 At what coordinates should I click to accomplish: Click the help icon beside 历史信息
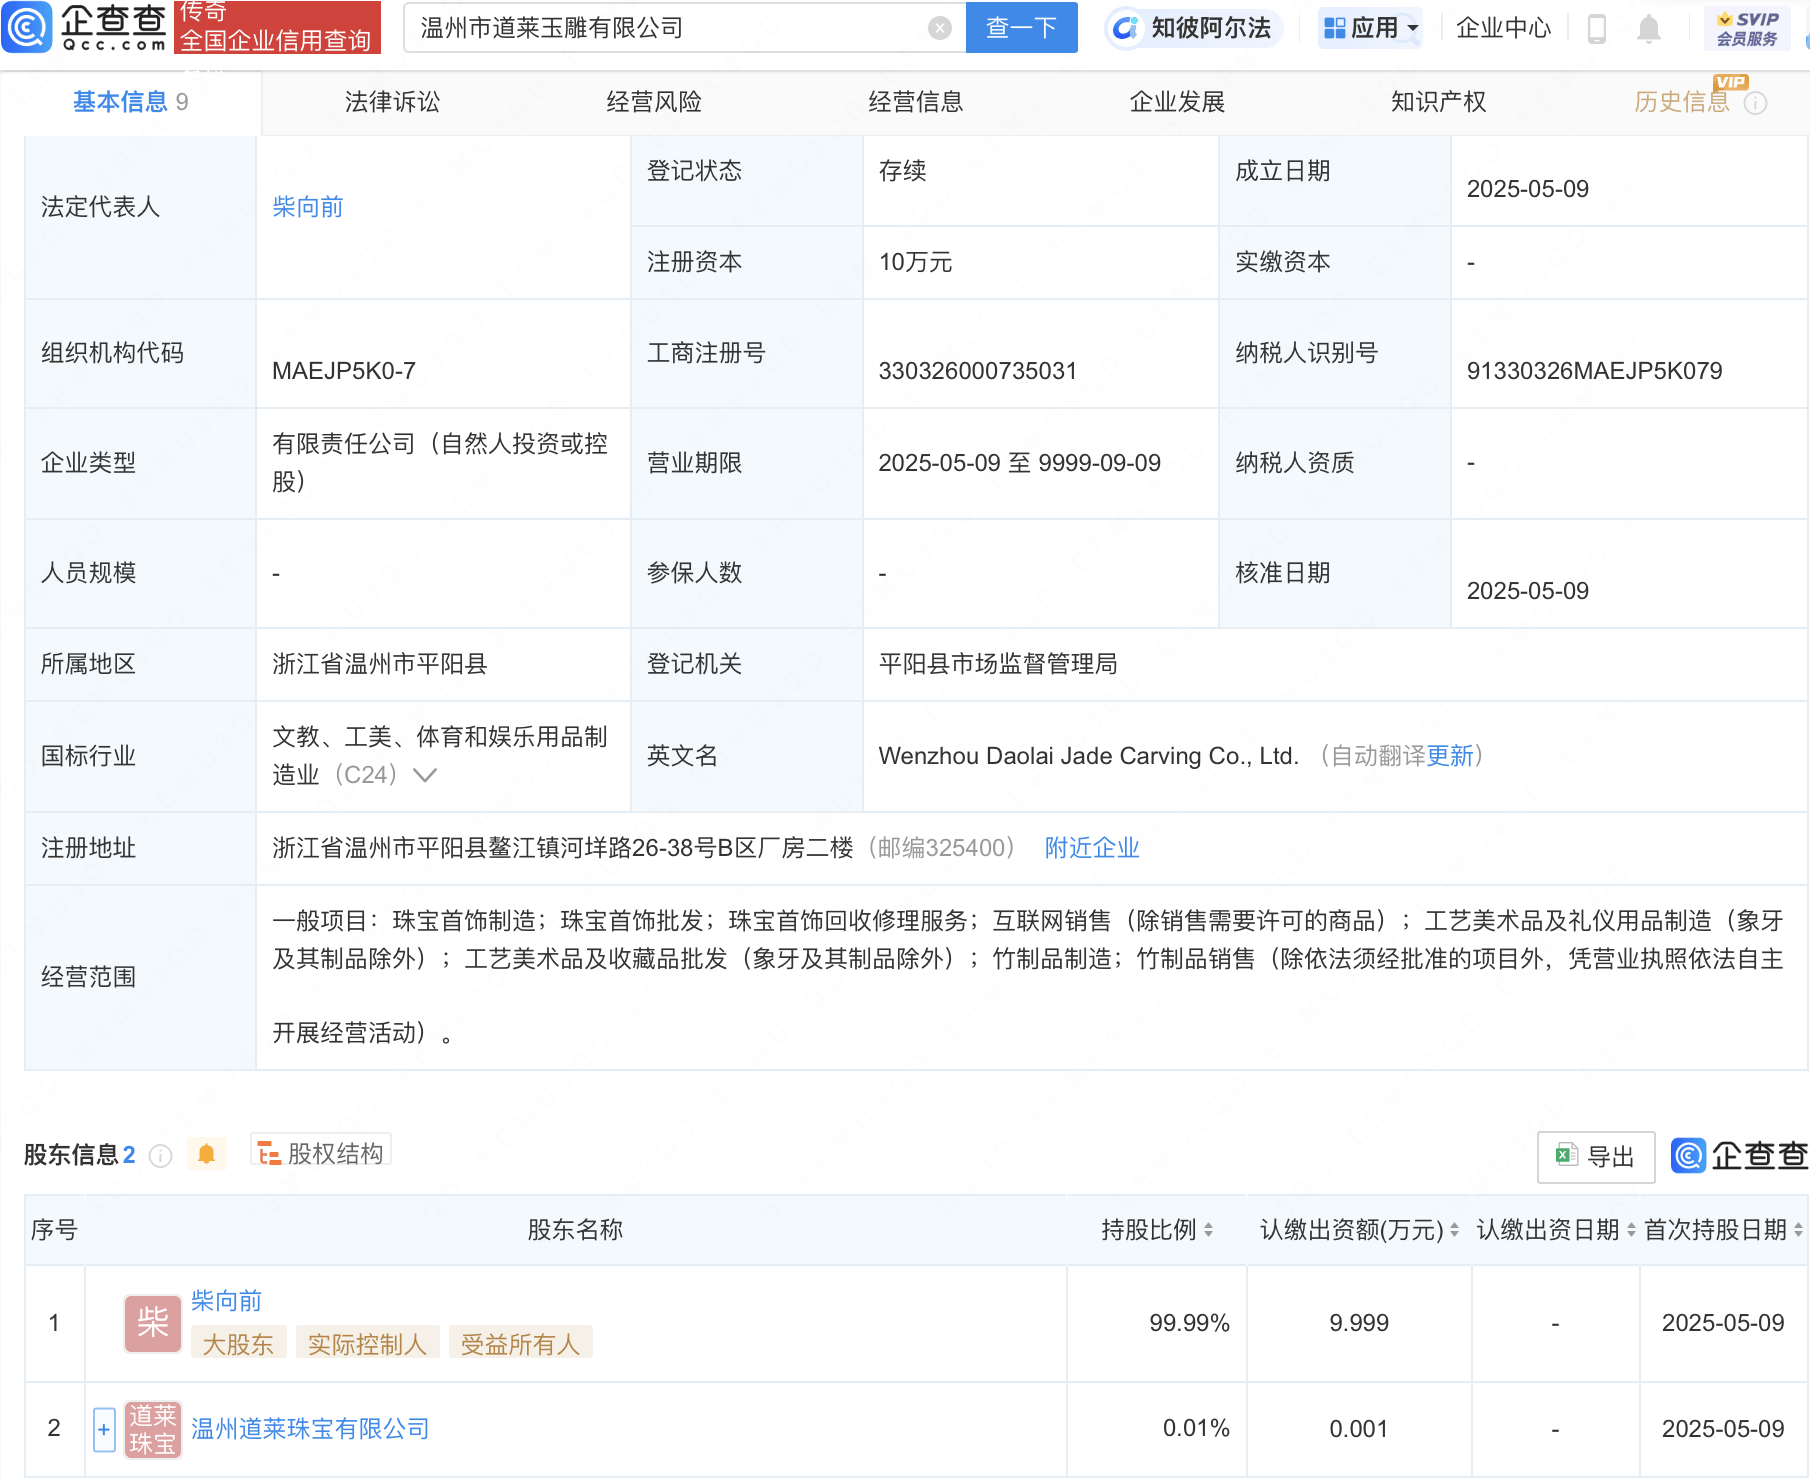1754,101
